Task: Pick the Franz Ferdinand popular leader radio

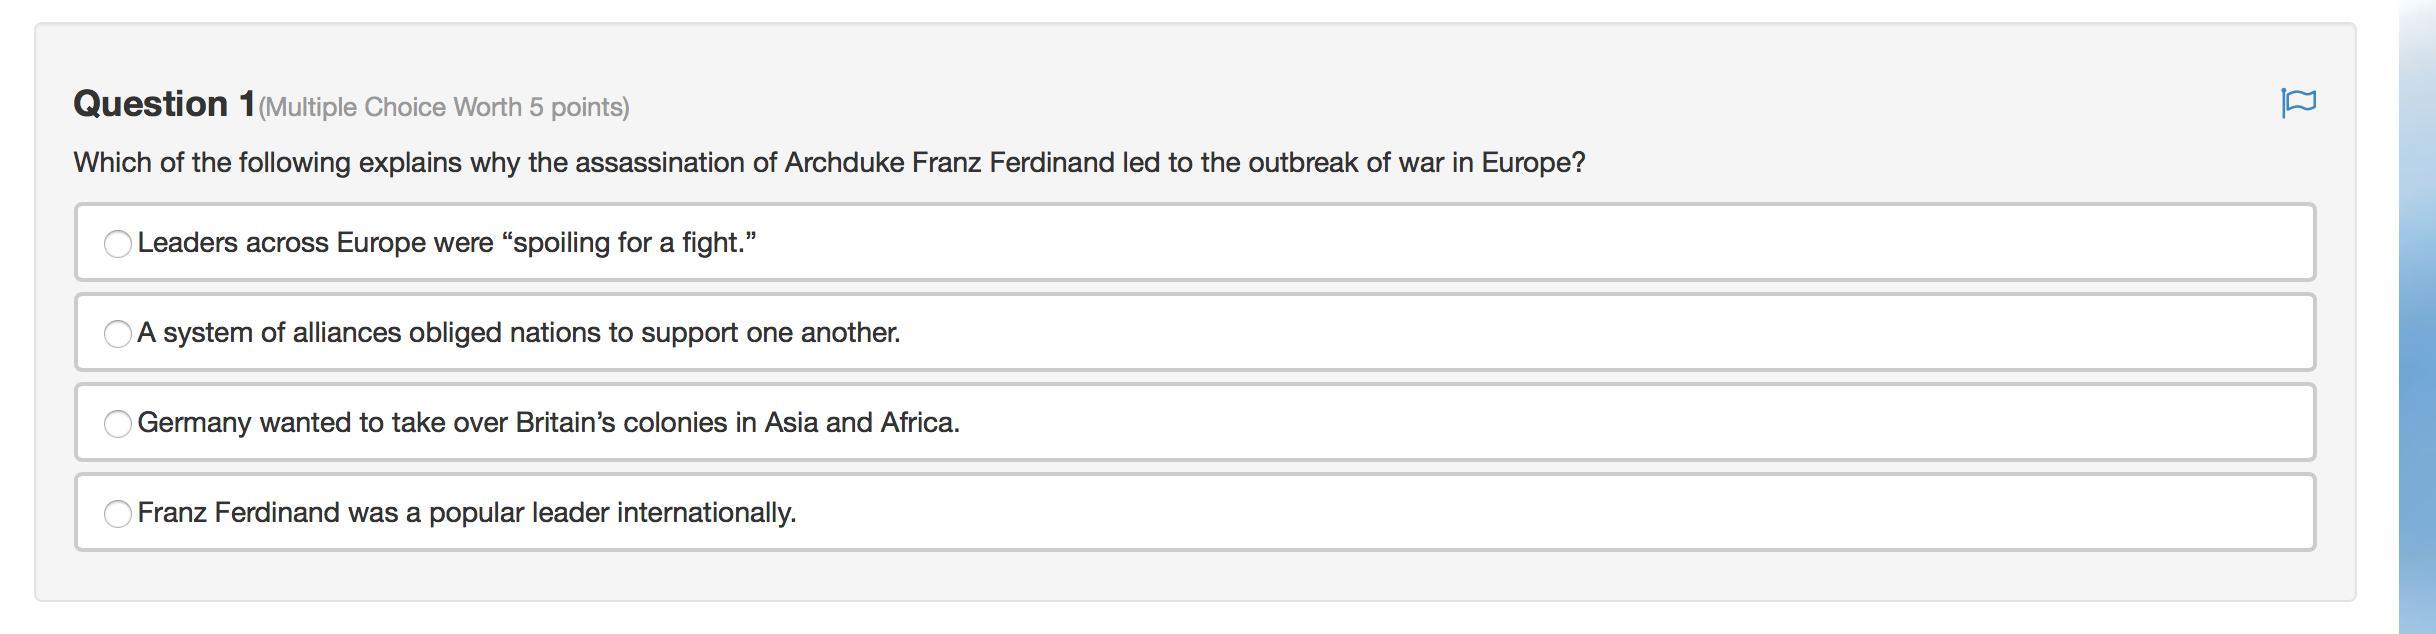Action: [118, 514]
